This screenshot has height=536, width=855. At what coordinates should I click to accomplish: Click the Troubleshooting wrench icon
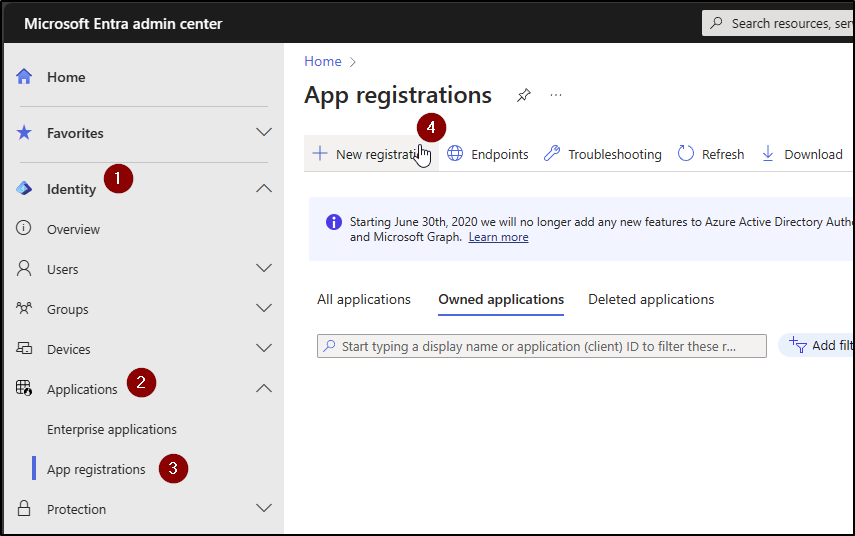(x=552, y=154)
